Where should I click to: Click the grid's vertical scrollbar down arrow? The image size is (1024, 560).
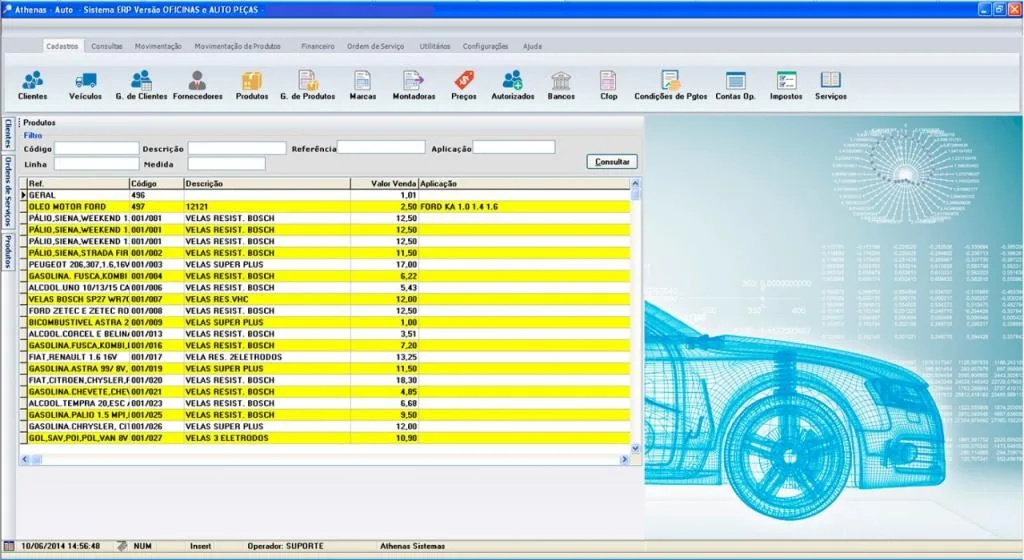pos(635,448)
